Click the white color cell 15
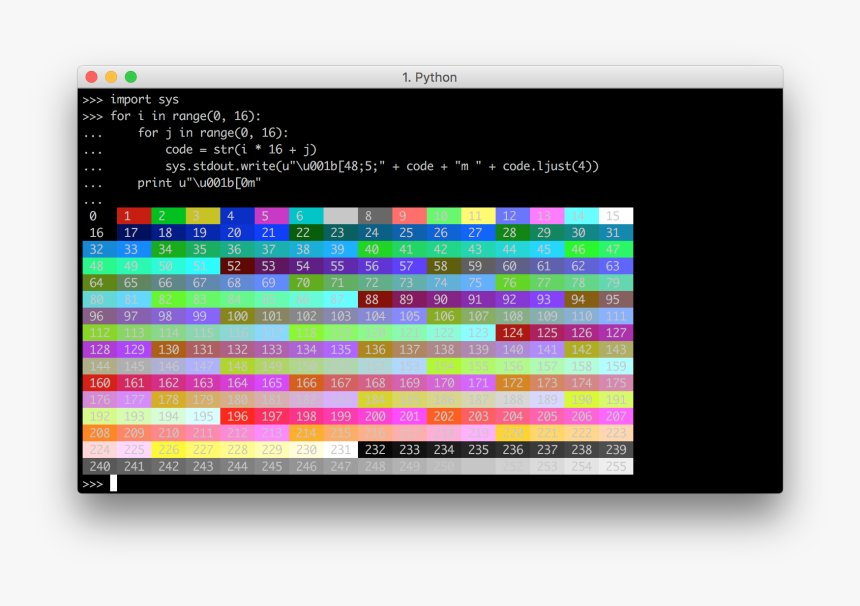Image resolution: width=860 pixels, height=606 pixels. 616,216
